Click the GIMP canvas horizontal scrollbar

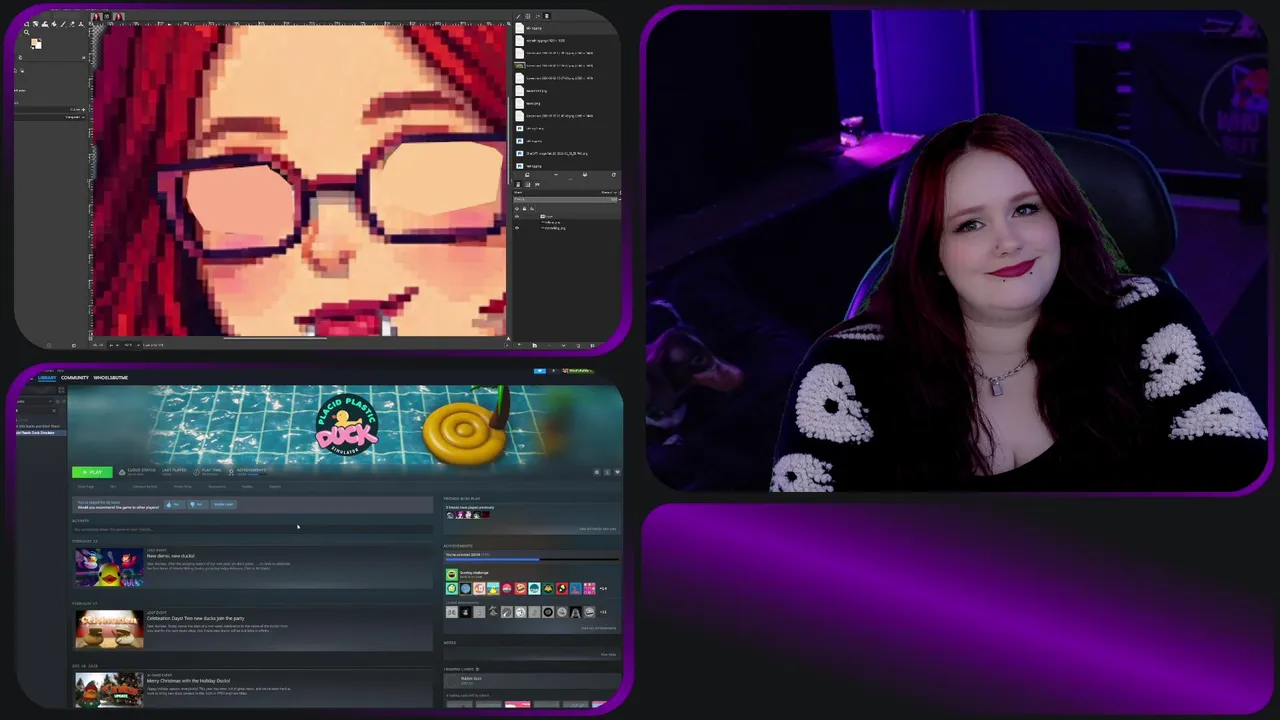click(275, 338)
